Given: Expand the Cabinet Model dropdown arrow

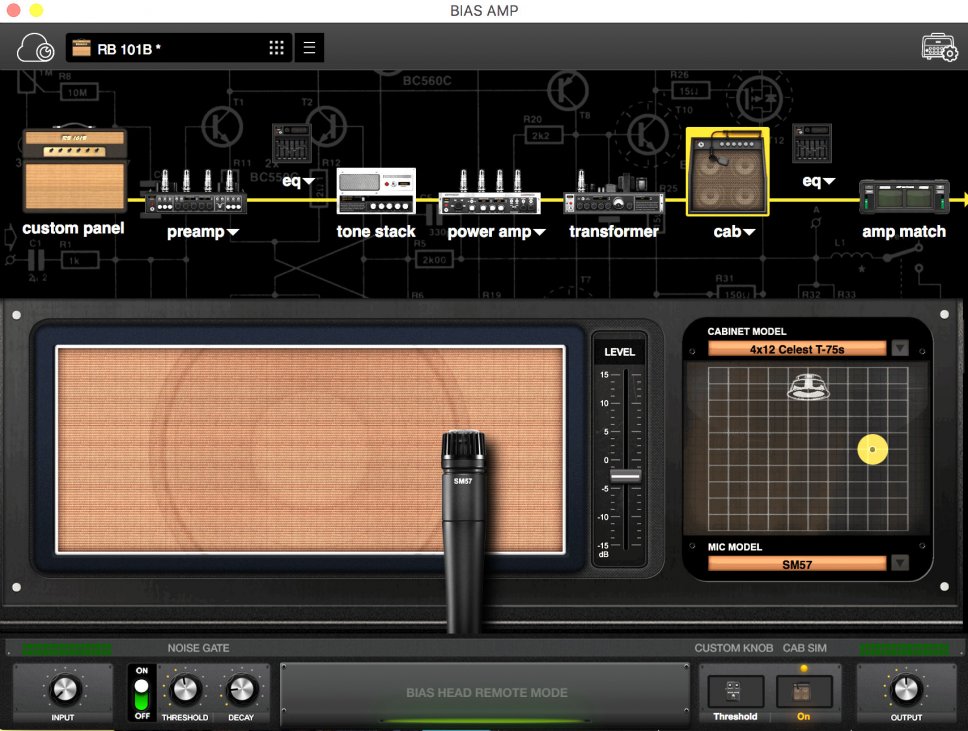Looking at the screenshot, I should click(x=900, y=348).
